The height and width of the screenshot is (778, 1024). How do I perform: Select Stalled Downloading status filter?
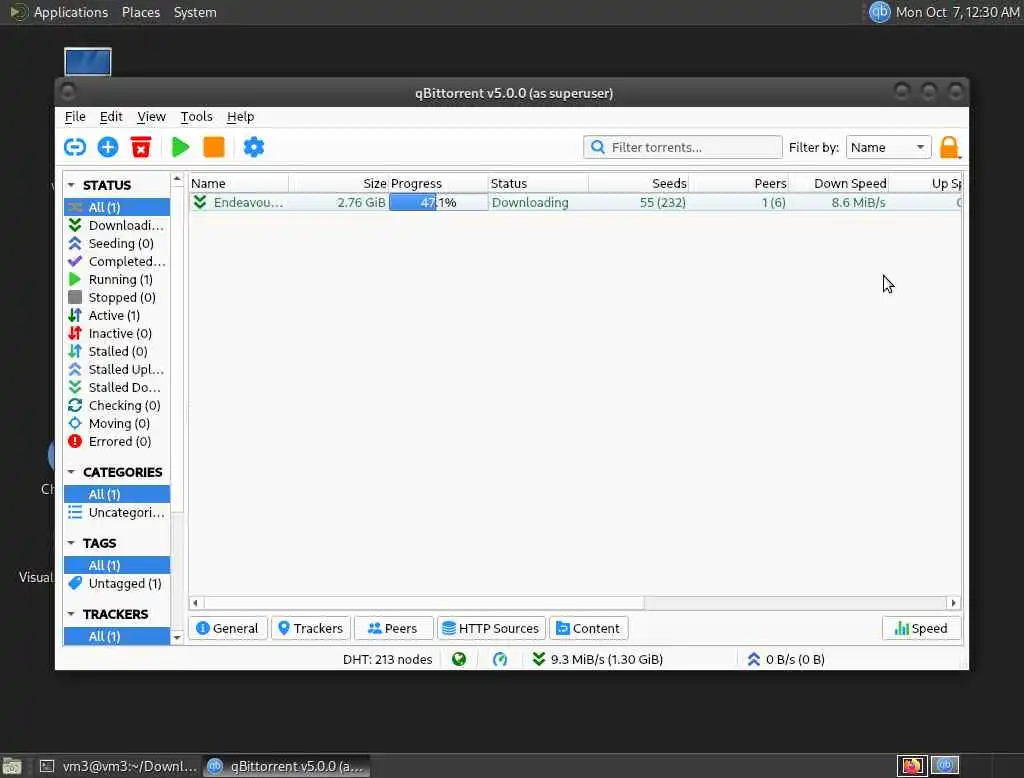117,387
